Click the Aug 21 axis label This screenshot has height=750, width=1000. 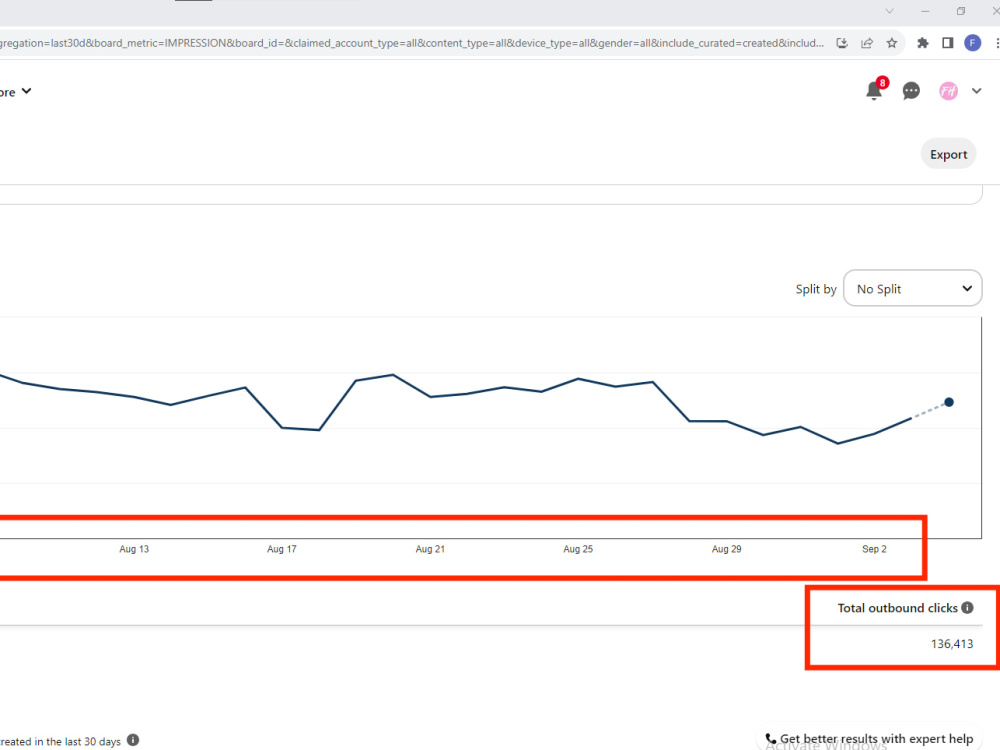[430, 549]
